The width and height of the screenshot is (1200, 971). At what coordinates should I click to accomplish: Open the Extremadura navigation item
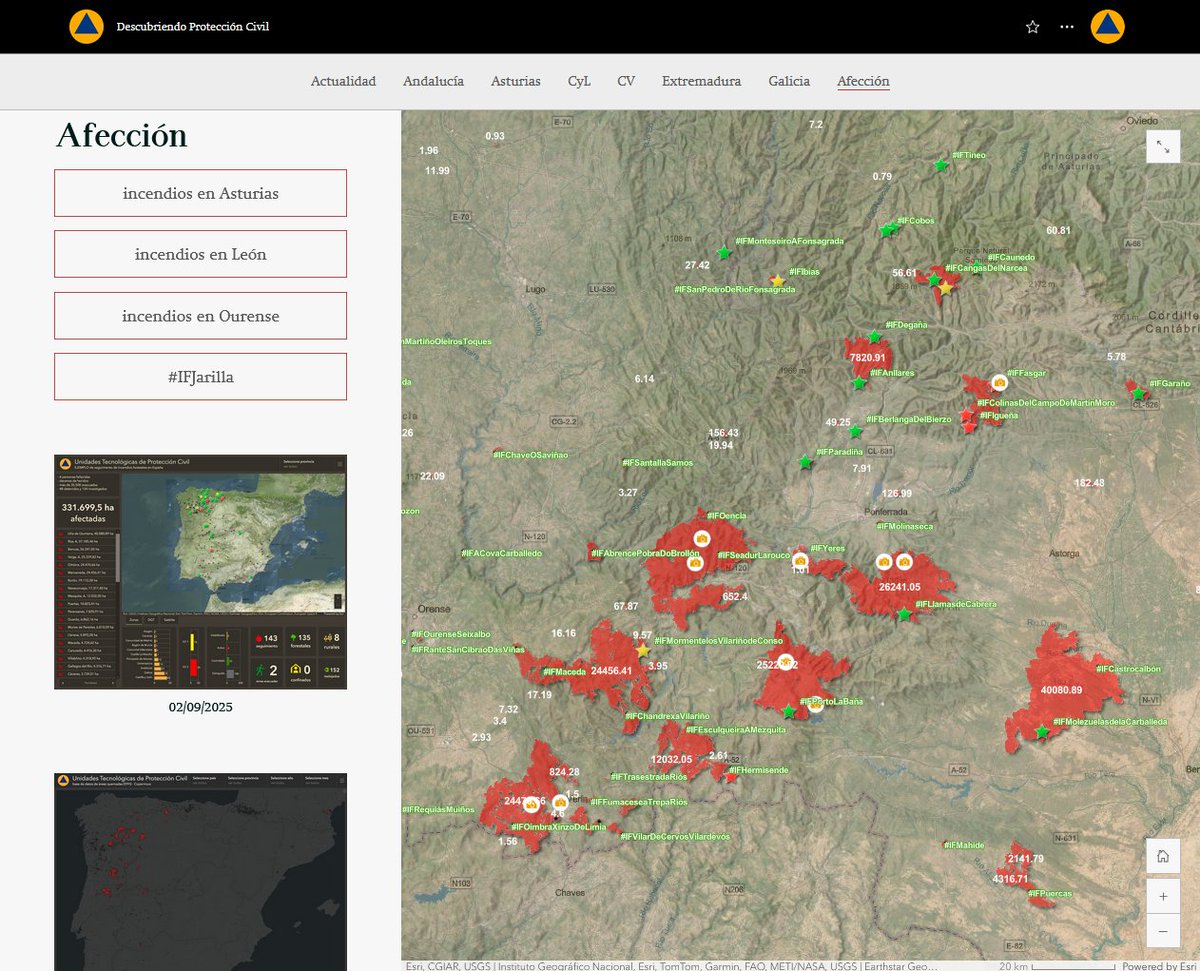tap(701, 81)
